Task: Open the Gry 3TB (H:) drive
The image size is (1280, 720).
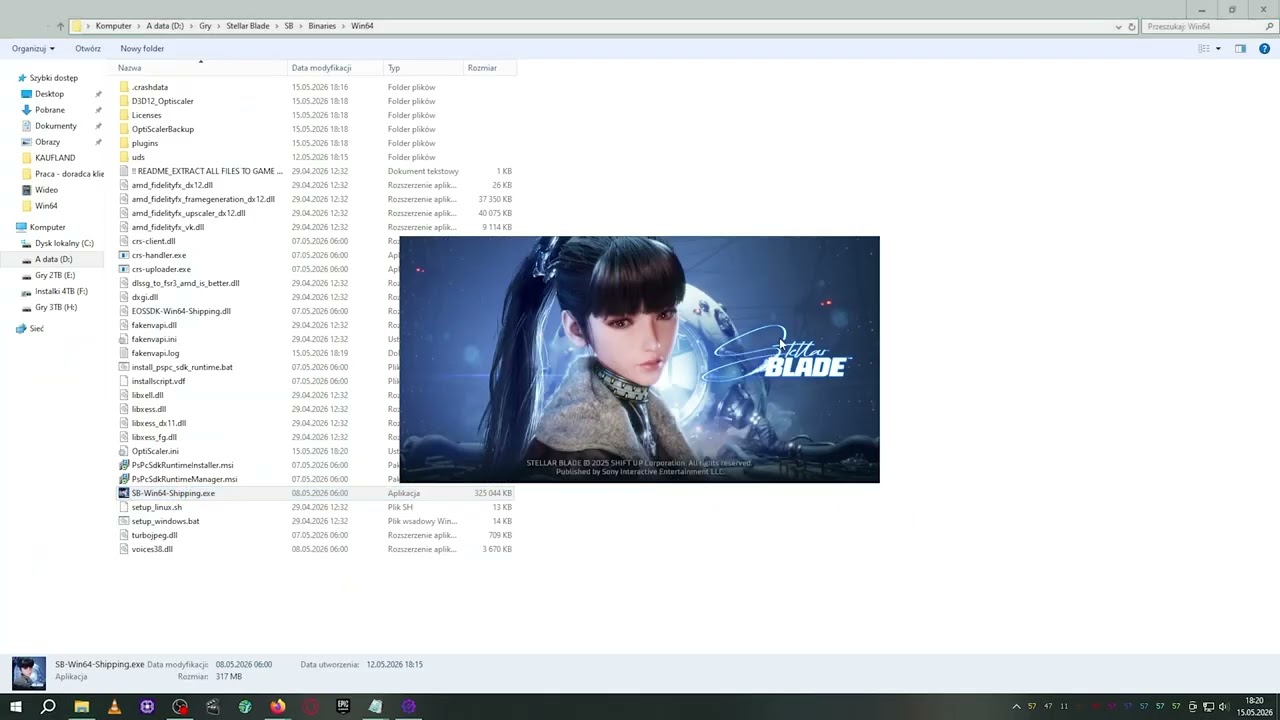Action: (x=55, y=307)
